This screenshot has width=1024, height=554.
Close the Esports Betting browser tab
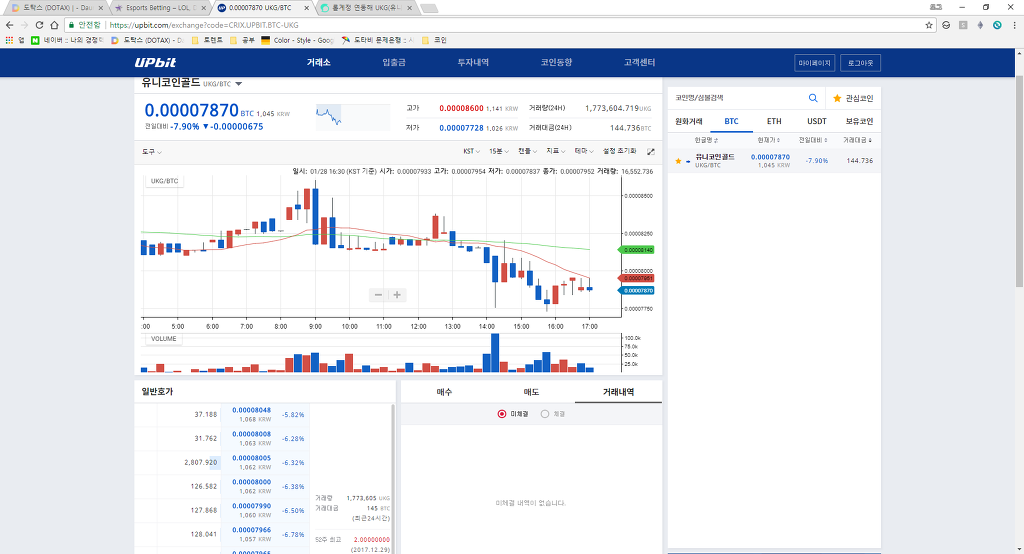click(204, 8)
